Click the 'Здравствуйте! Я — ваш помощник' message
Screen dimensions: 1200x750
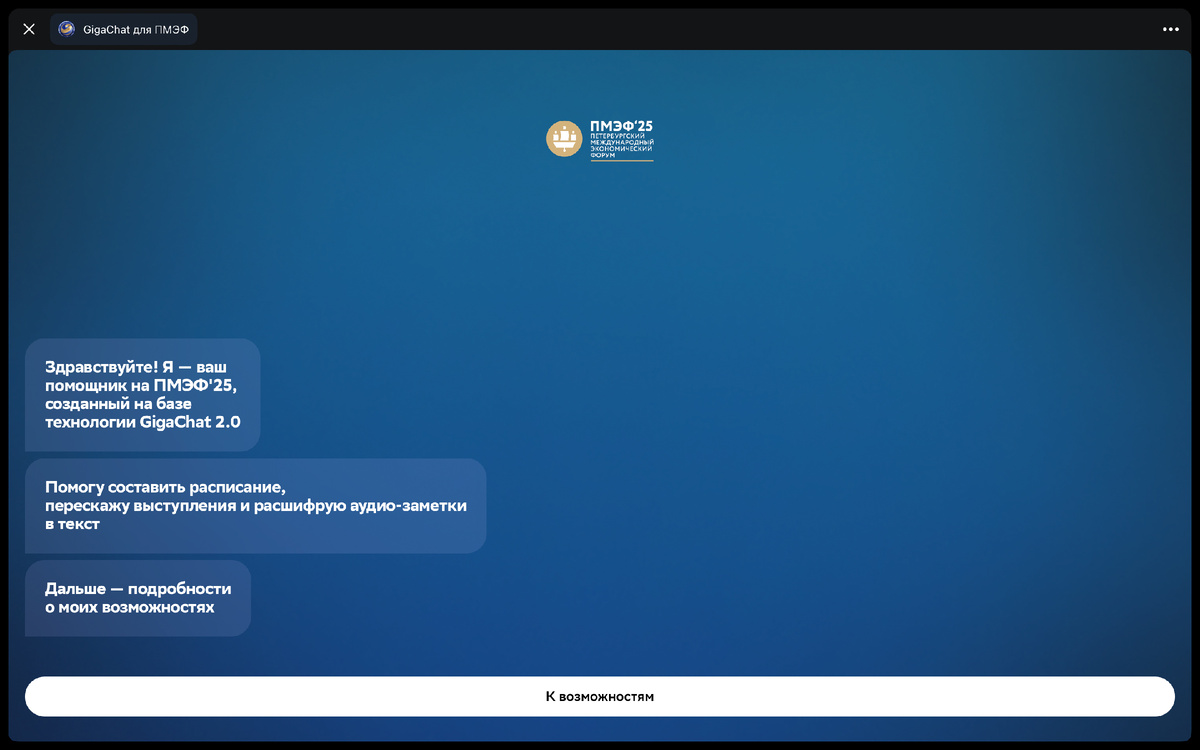[x=143, y=395]
